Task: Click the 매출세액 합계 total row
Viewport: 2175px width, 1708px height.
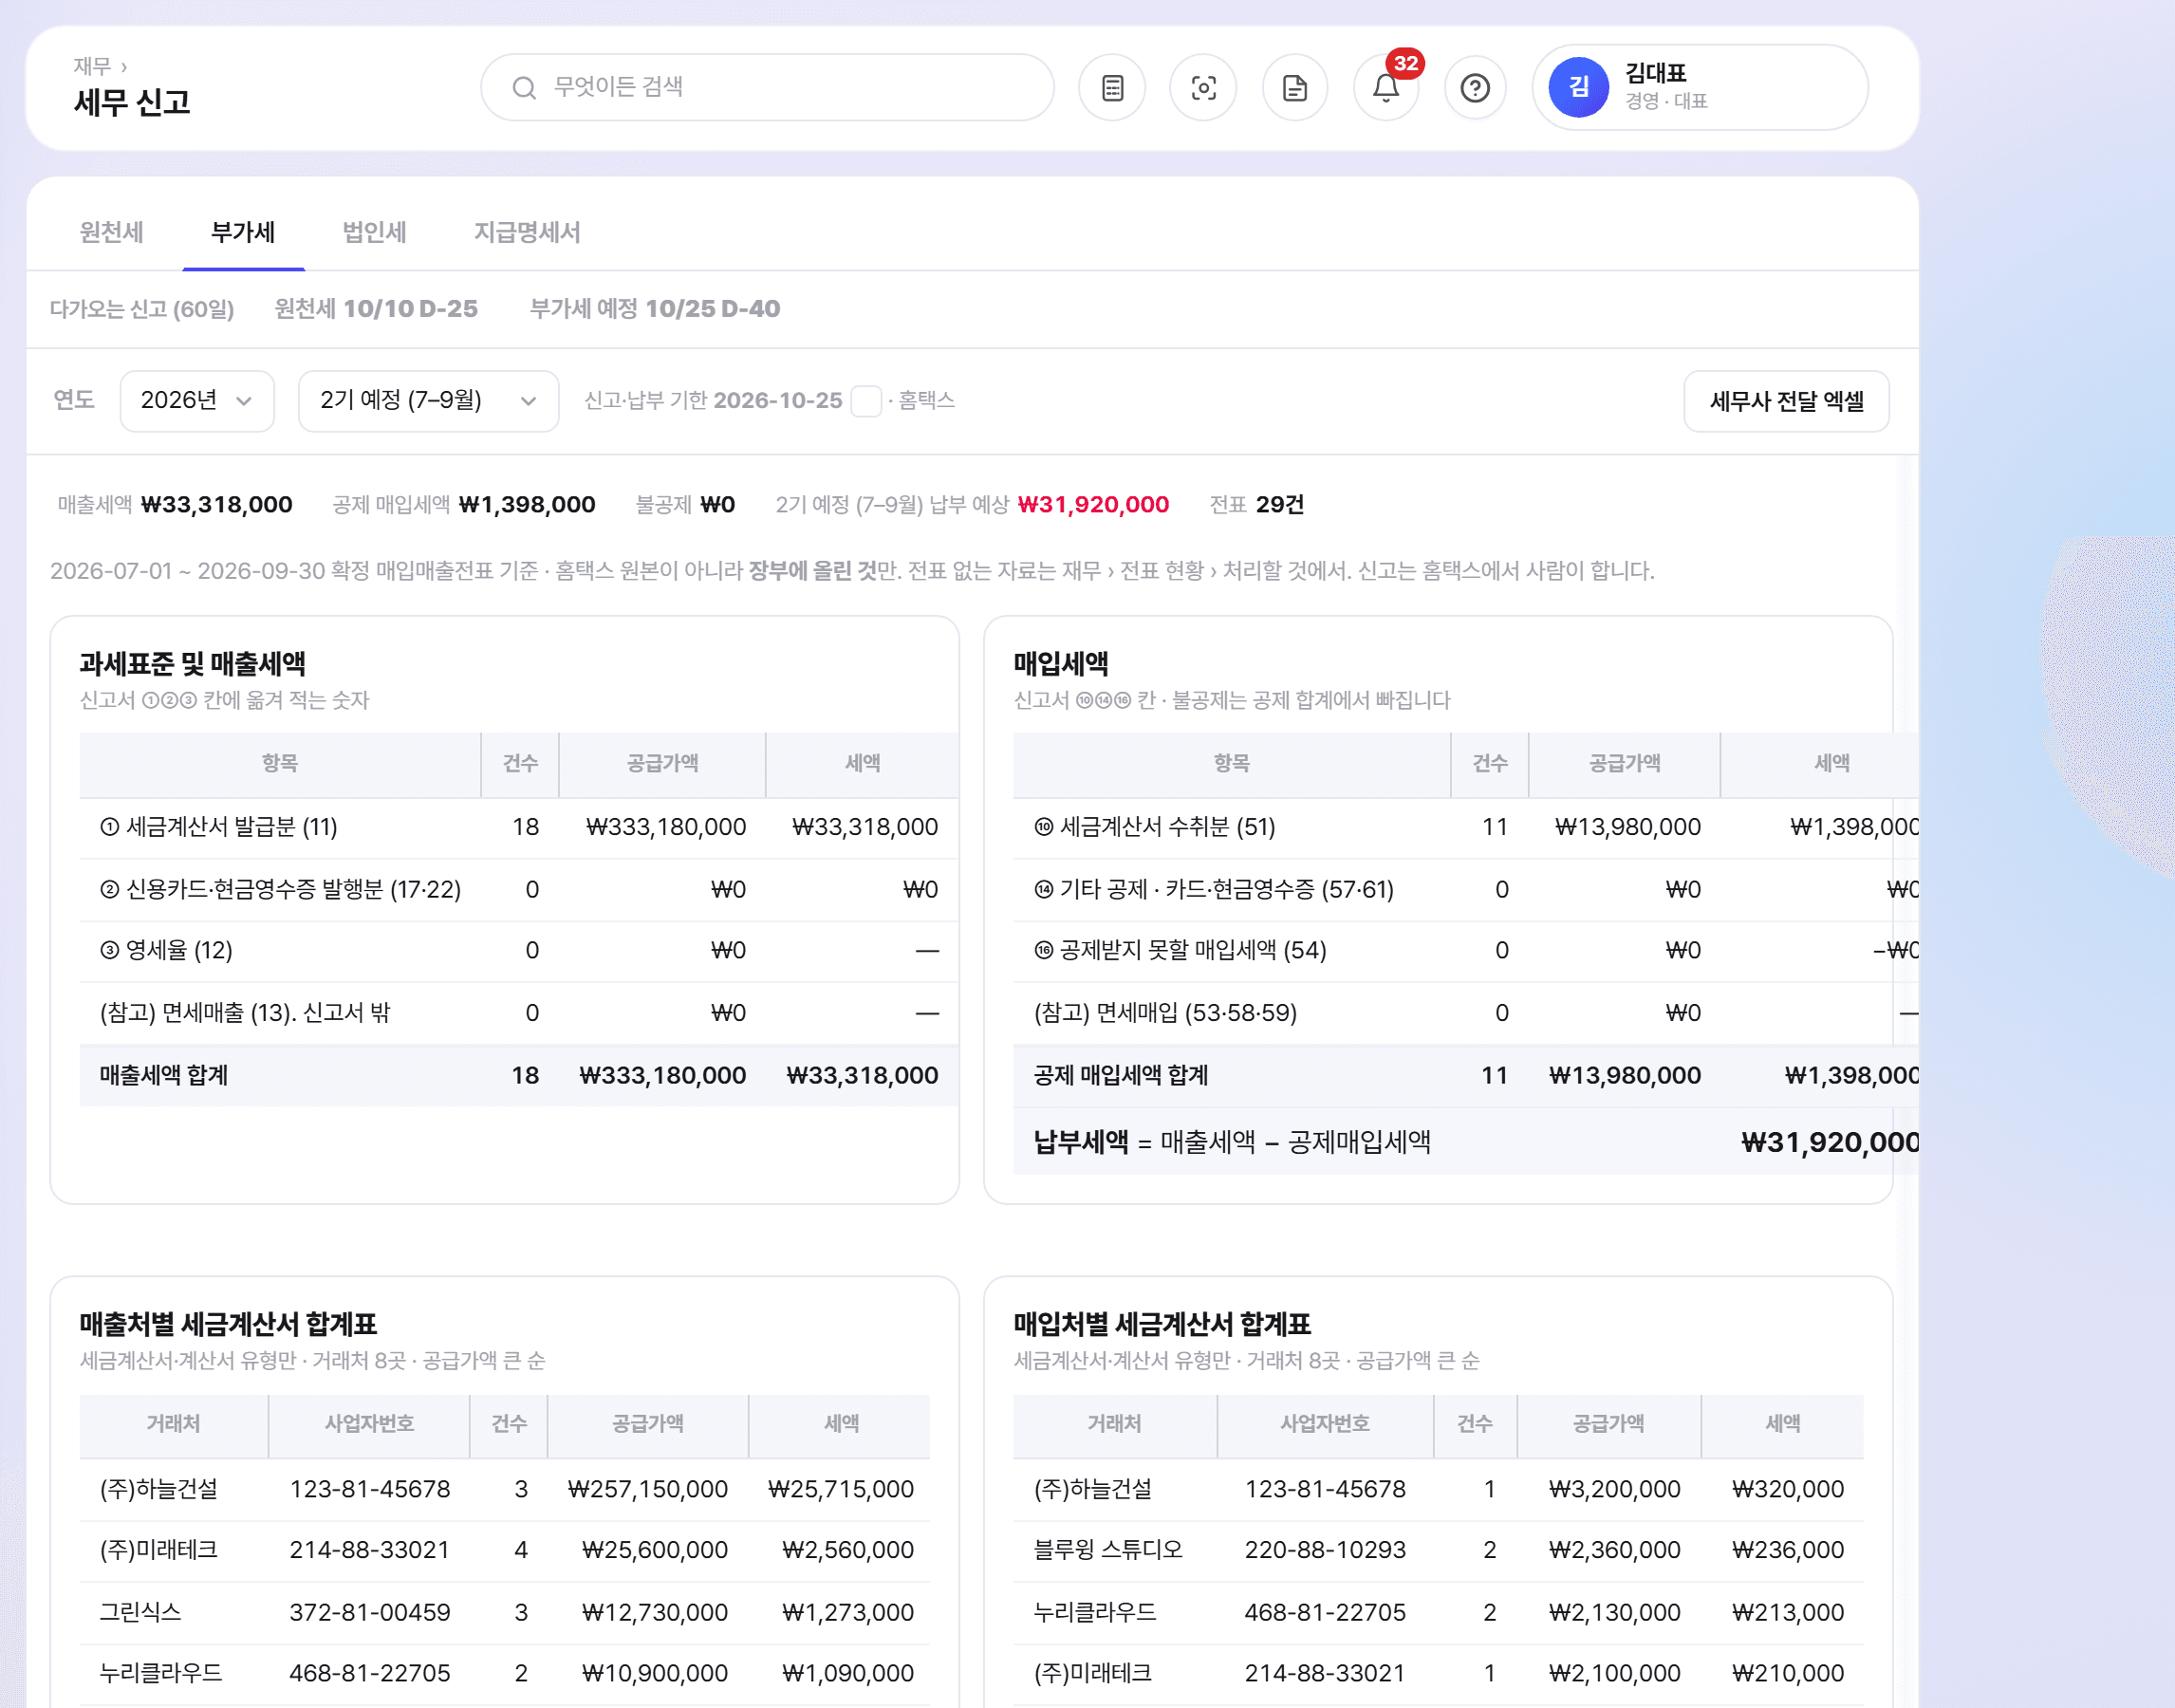Action: pyautogui.click(x=519, y=1075)
